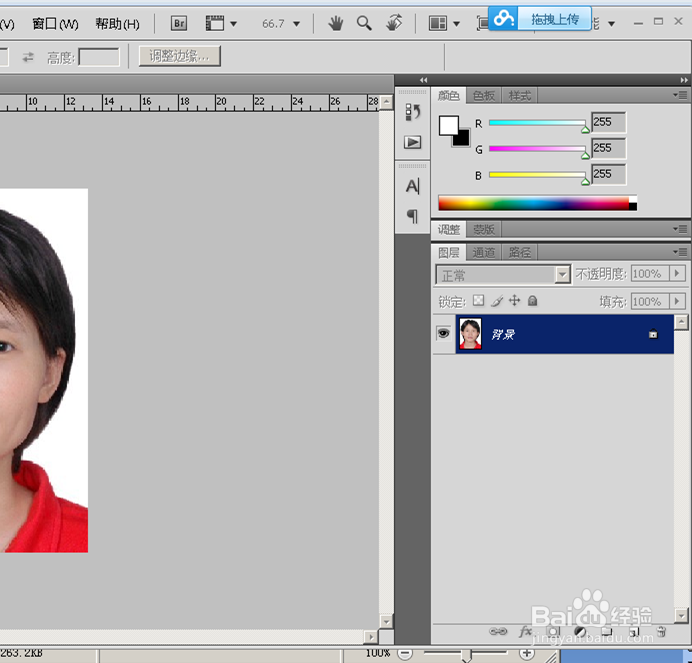Open the Character panel icon
Screen dimensions: 692x663
click(413, 186)
